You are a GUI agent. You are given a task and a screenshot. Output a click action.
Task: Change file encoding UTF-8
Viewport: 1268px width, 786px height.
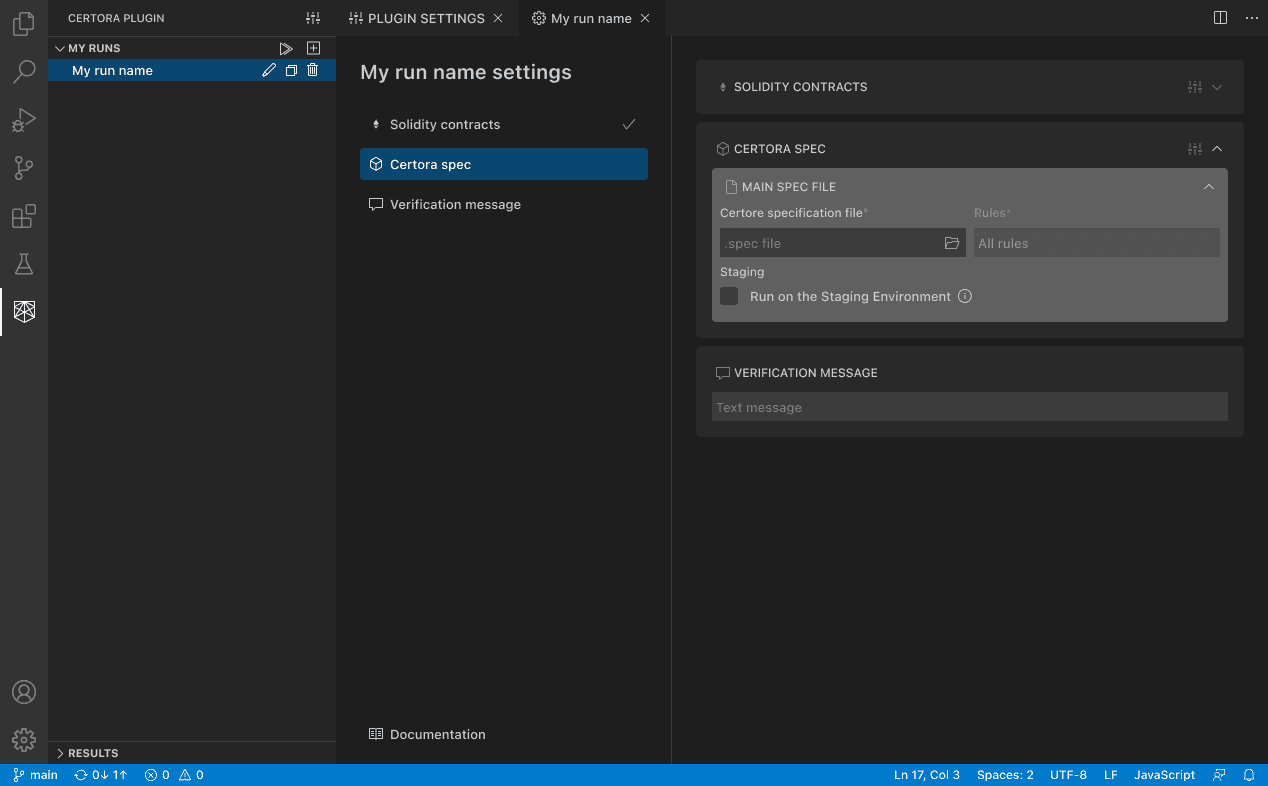click(x=1068, y=775)
